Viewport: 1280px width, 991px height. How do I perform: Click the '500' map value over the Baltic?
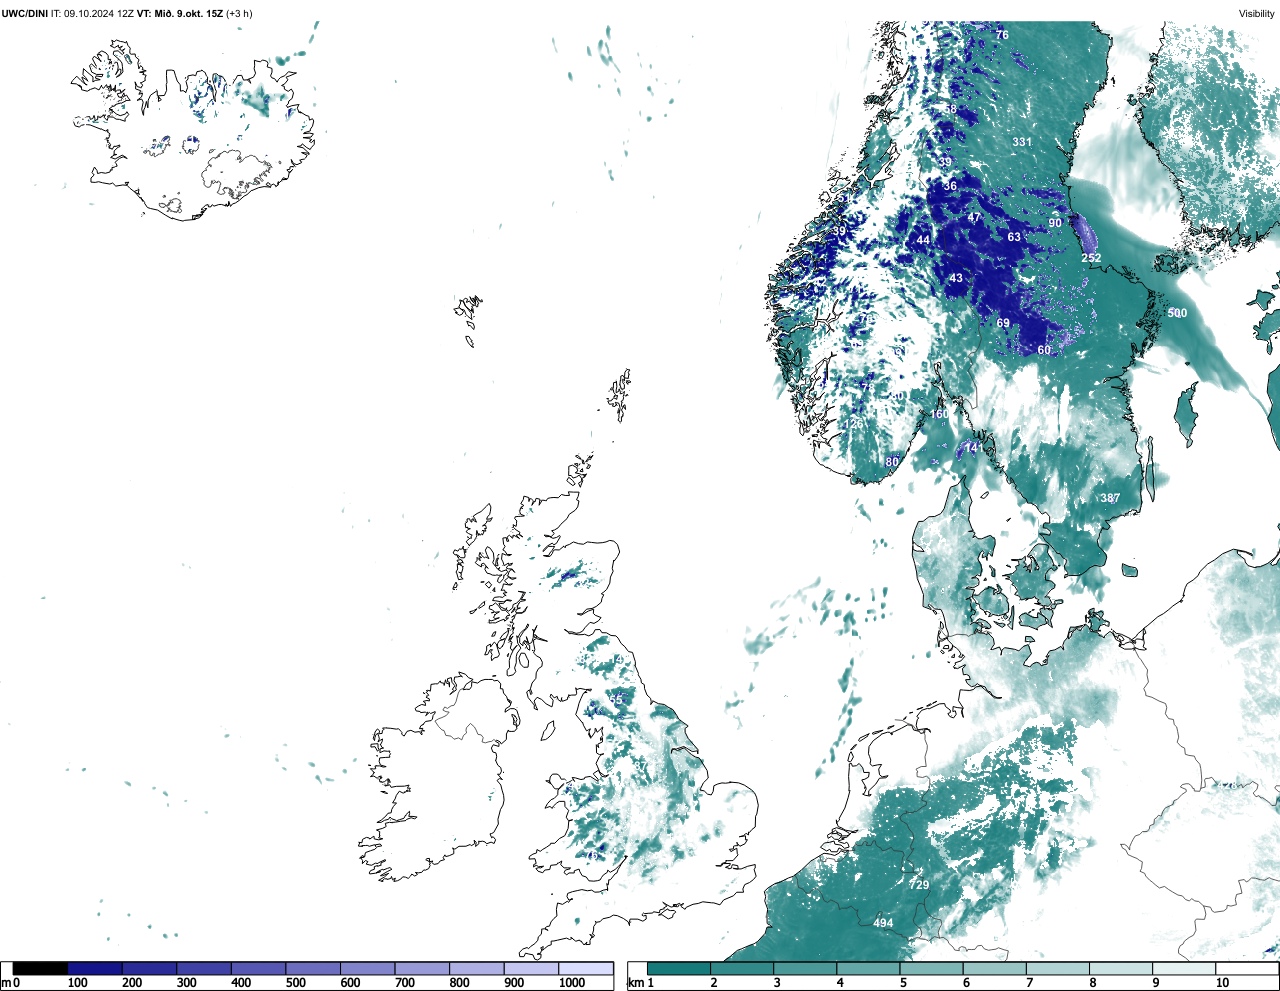coord(1177,313)
